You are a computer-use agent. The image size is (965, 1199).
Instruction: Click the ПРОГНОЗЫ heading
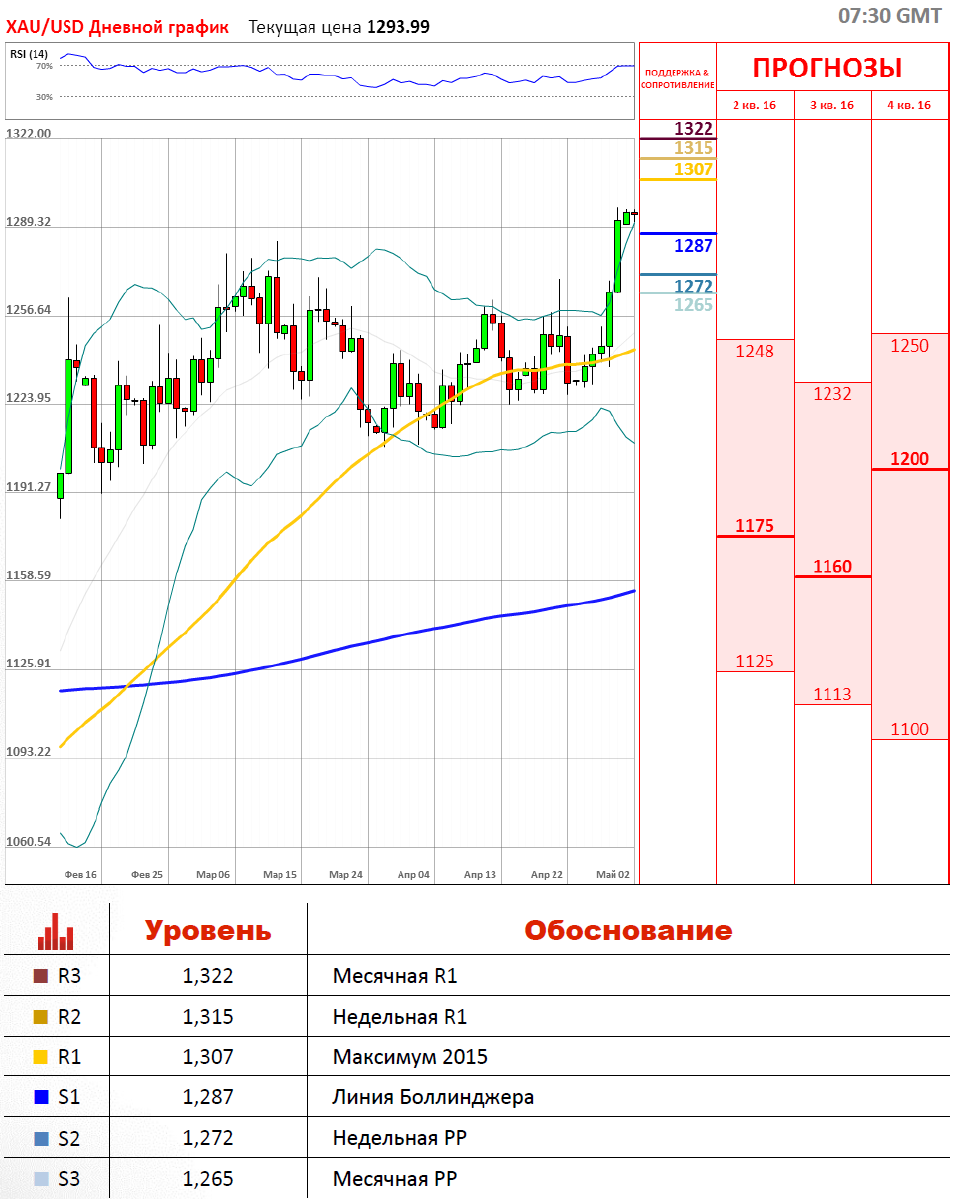point(827,68)
